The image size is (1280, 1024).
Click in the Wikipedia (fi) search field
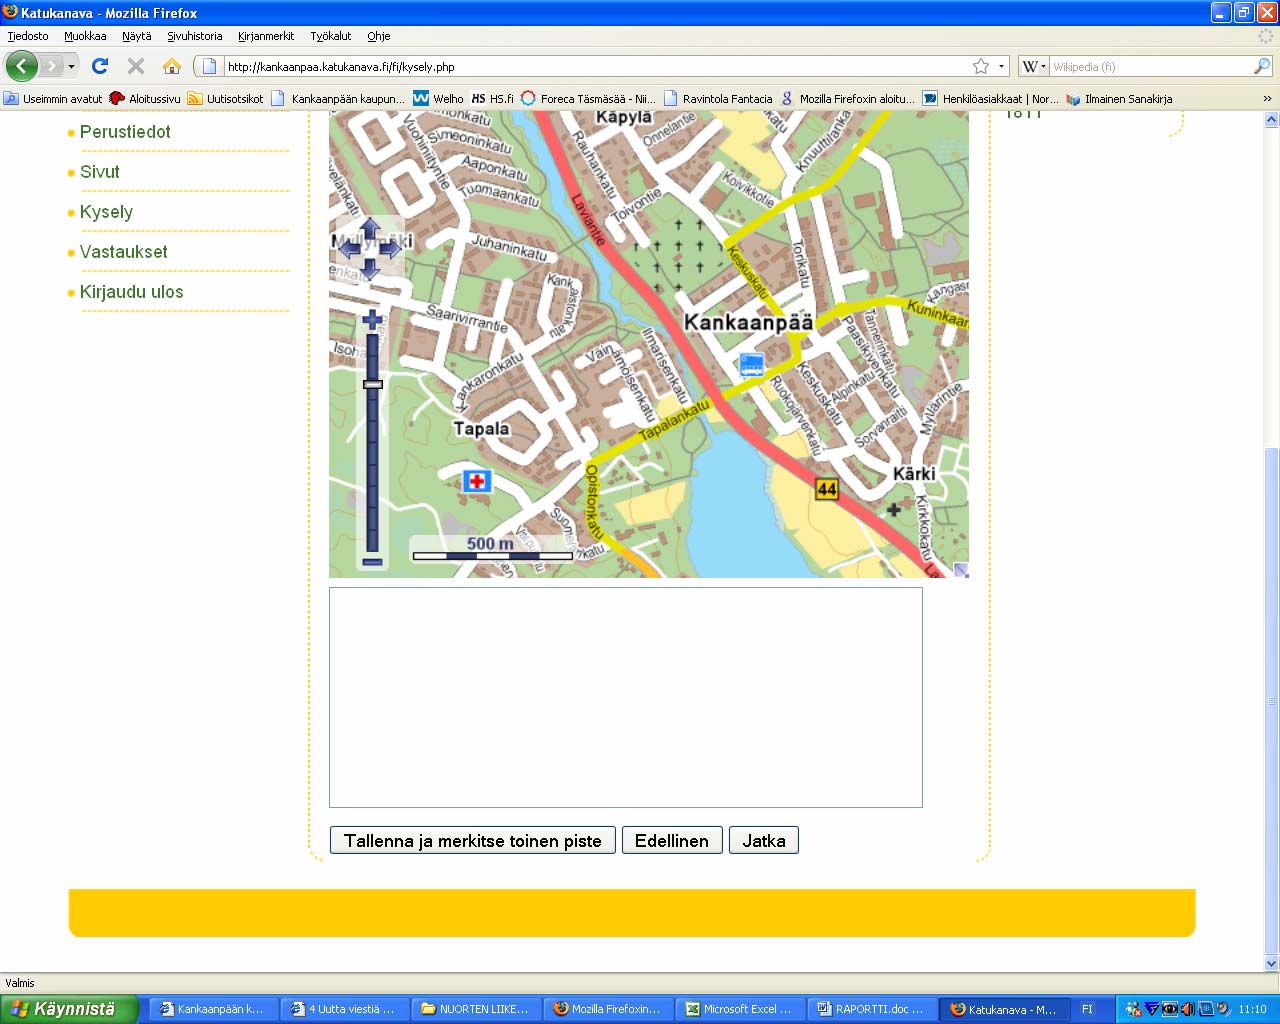coord(1150,67)
